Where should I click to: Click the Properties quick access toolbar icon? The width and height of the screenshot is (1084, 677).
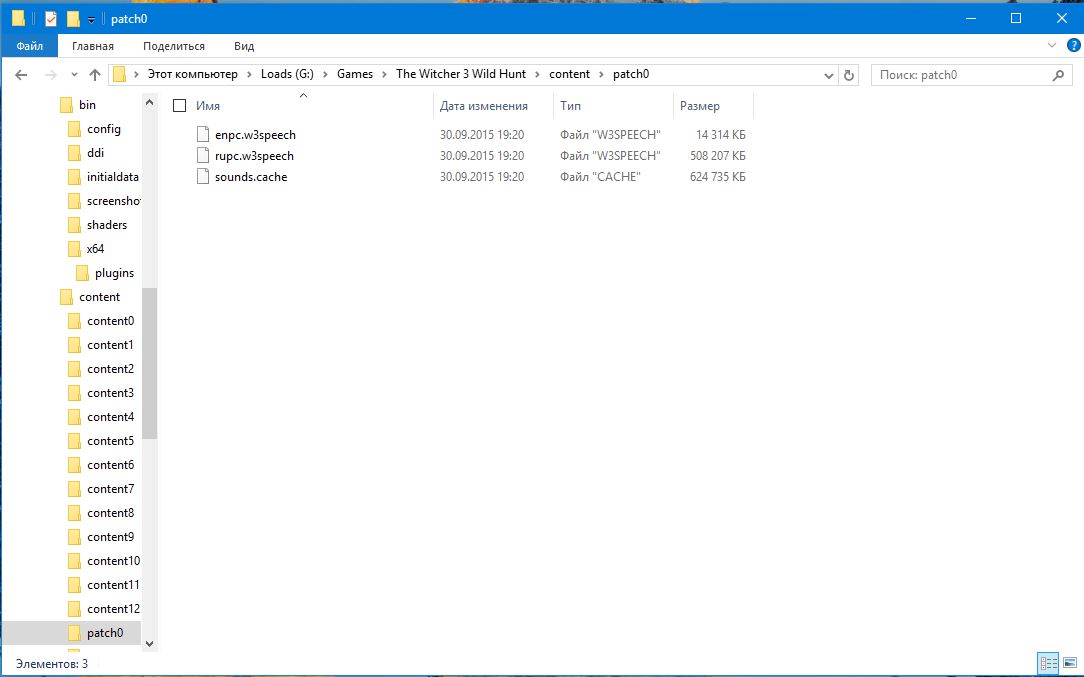click(x=50, y=19)
